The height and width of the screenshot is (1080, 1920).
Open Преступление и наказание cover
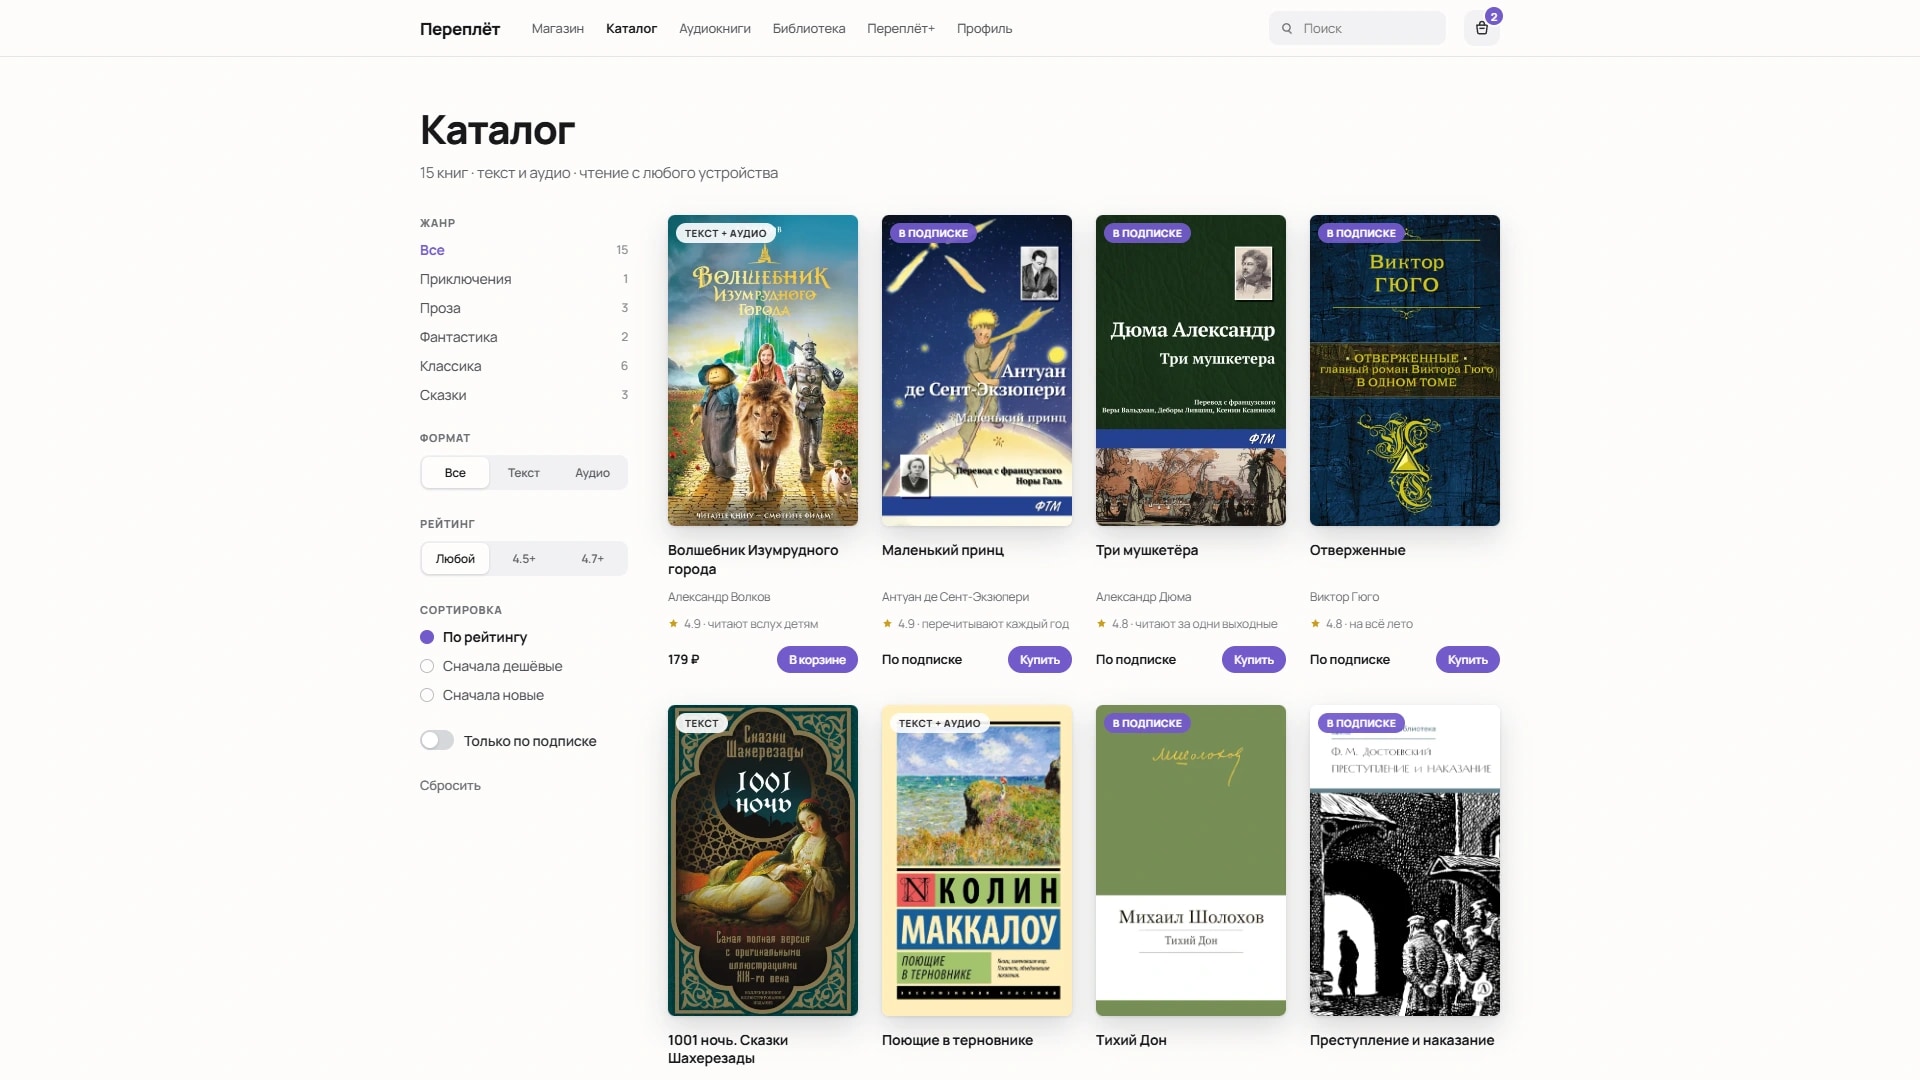(1405, 860)
